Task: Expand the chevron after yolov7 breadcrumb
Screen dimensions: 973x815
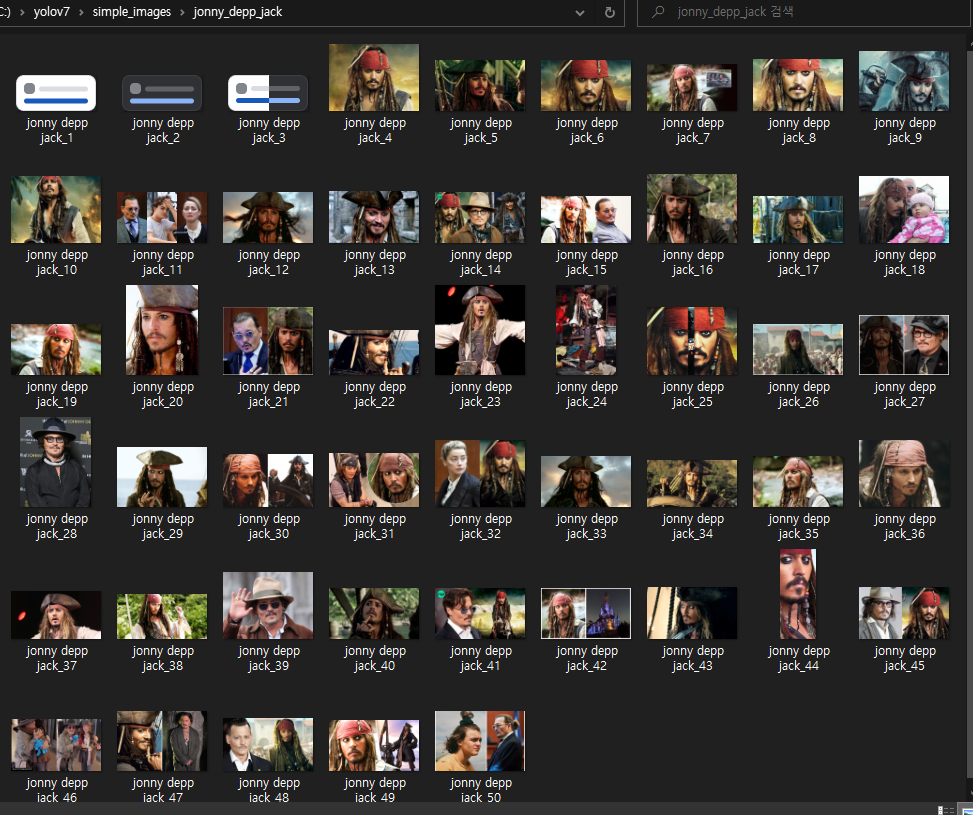Action: pyautogui.click(x=81, y=12)
